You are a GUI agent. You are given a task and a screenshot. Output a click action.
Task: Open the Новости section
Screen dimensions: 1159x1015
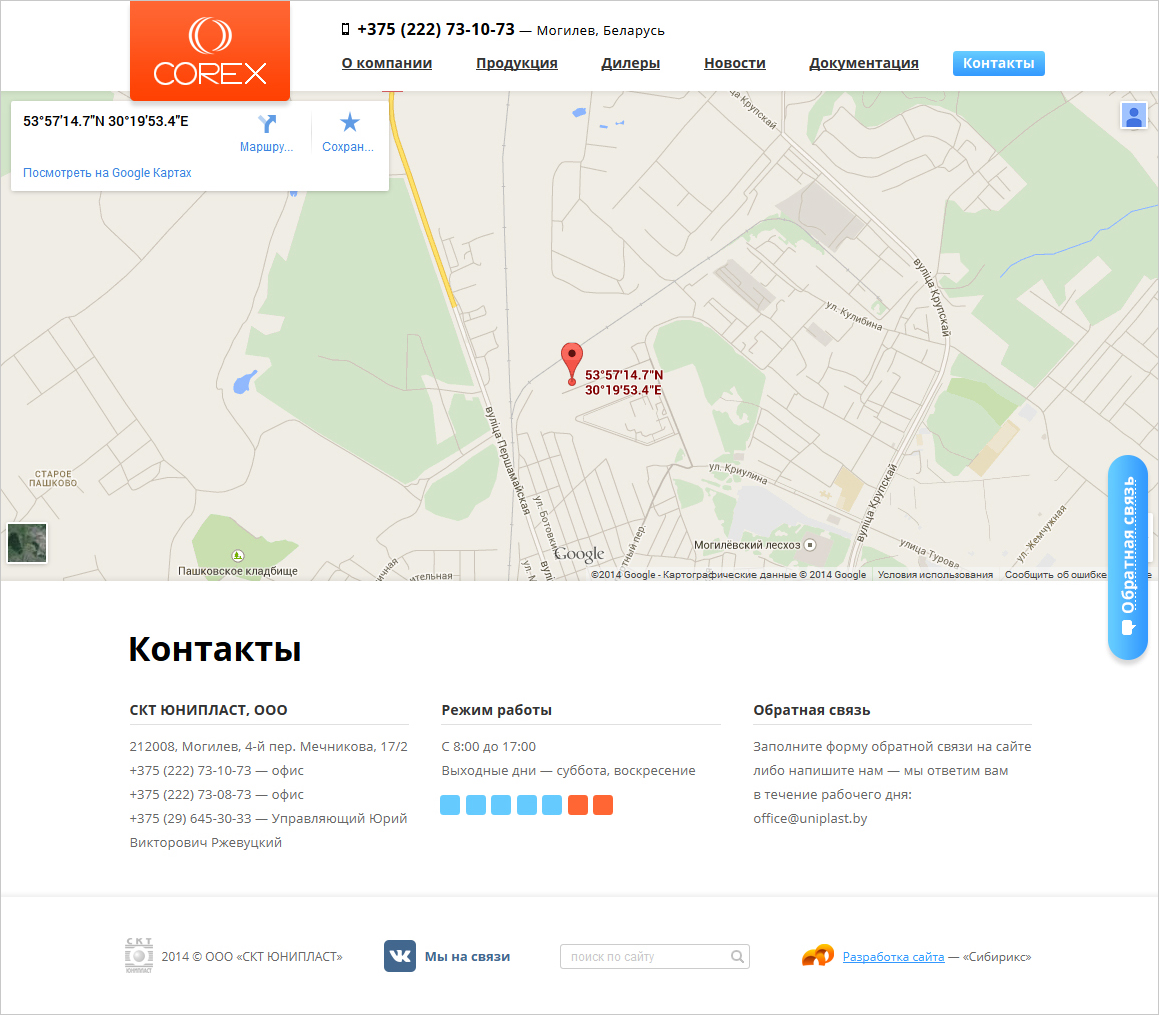[735, 63]
